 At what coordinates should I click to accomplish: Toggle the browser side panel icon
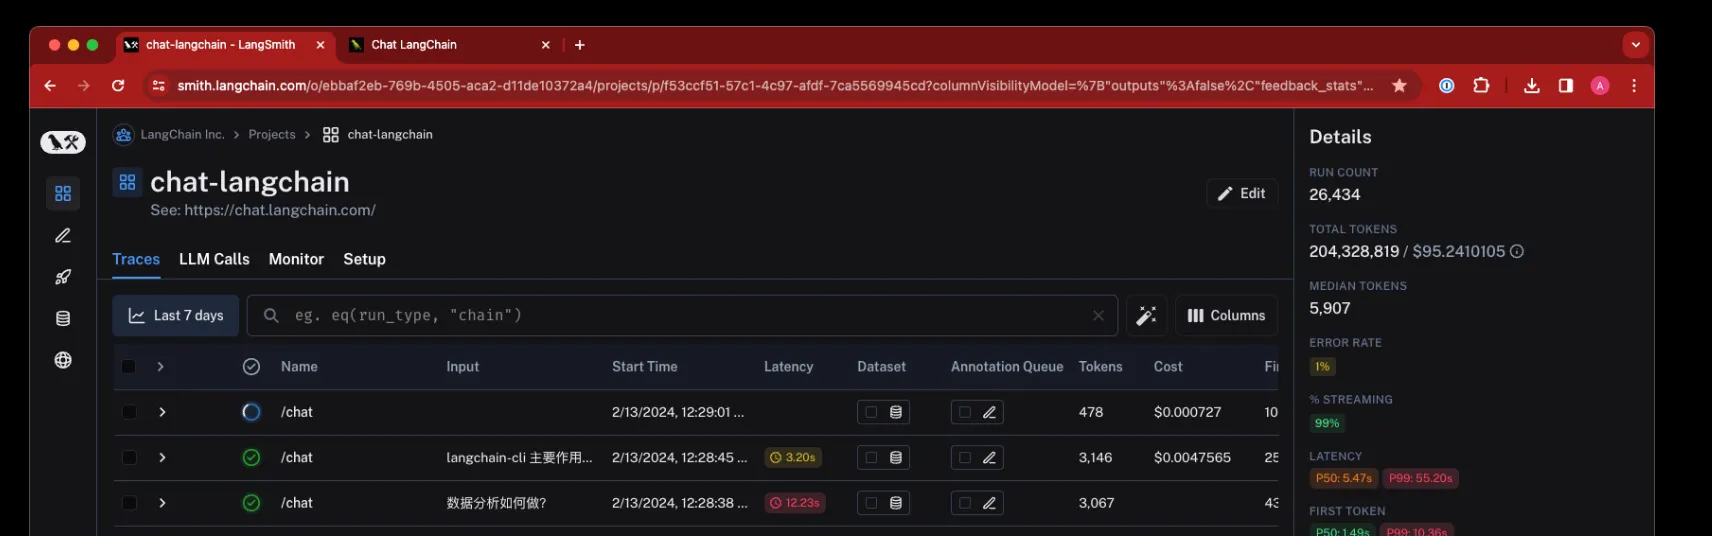[1566, 86]
